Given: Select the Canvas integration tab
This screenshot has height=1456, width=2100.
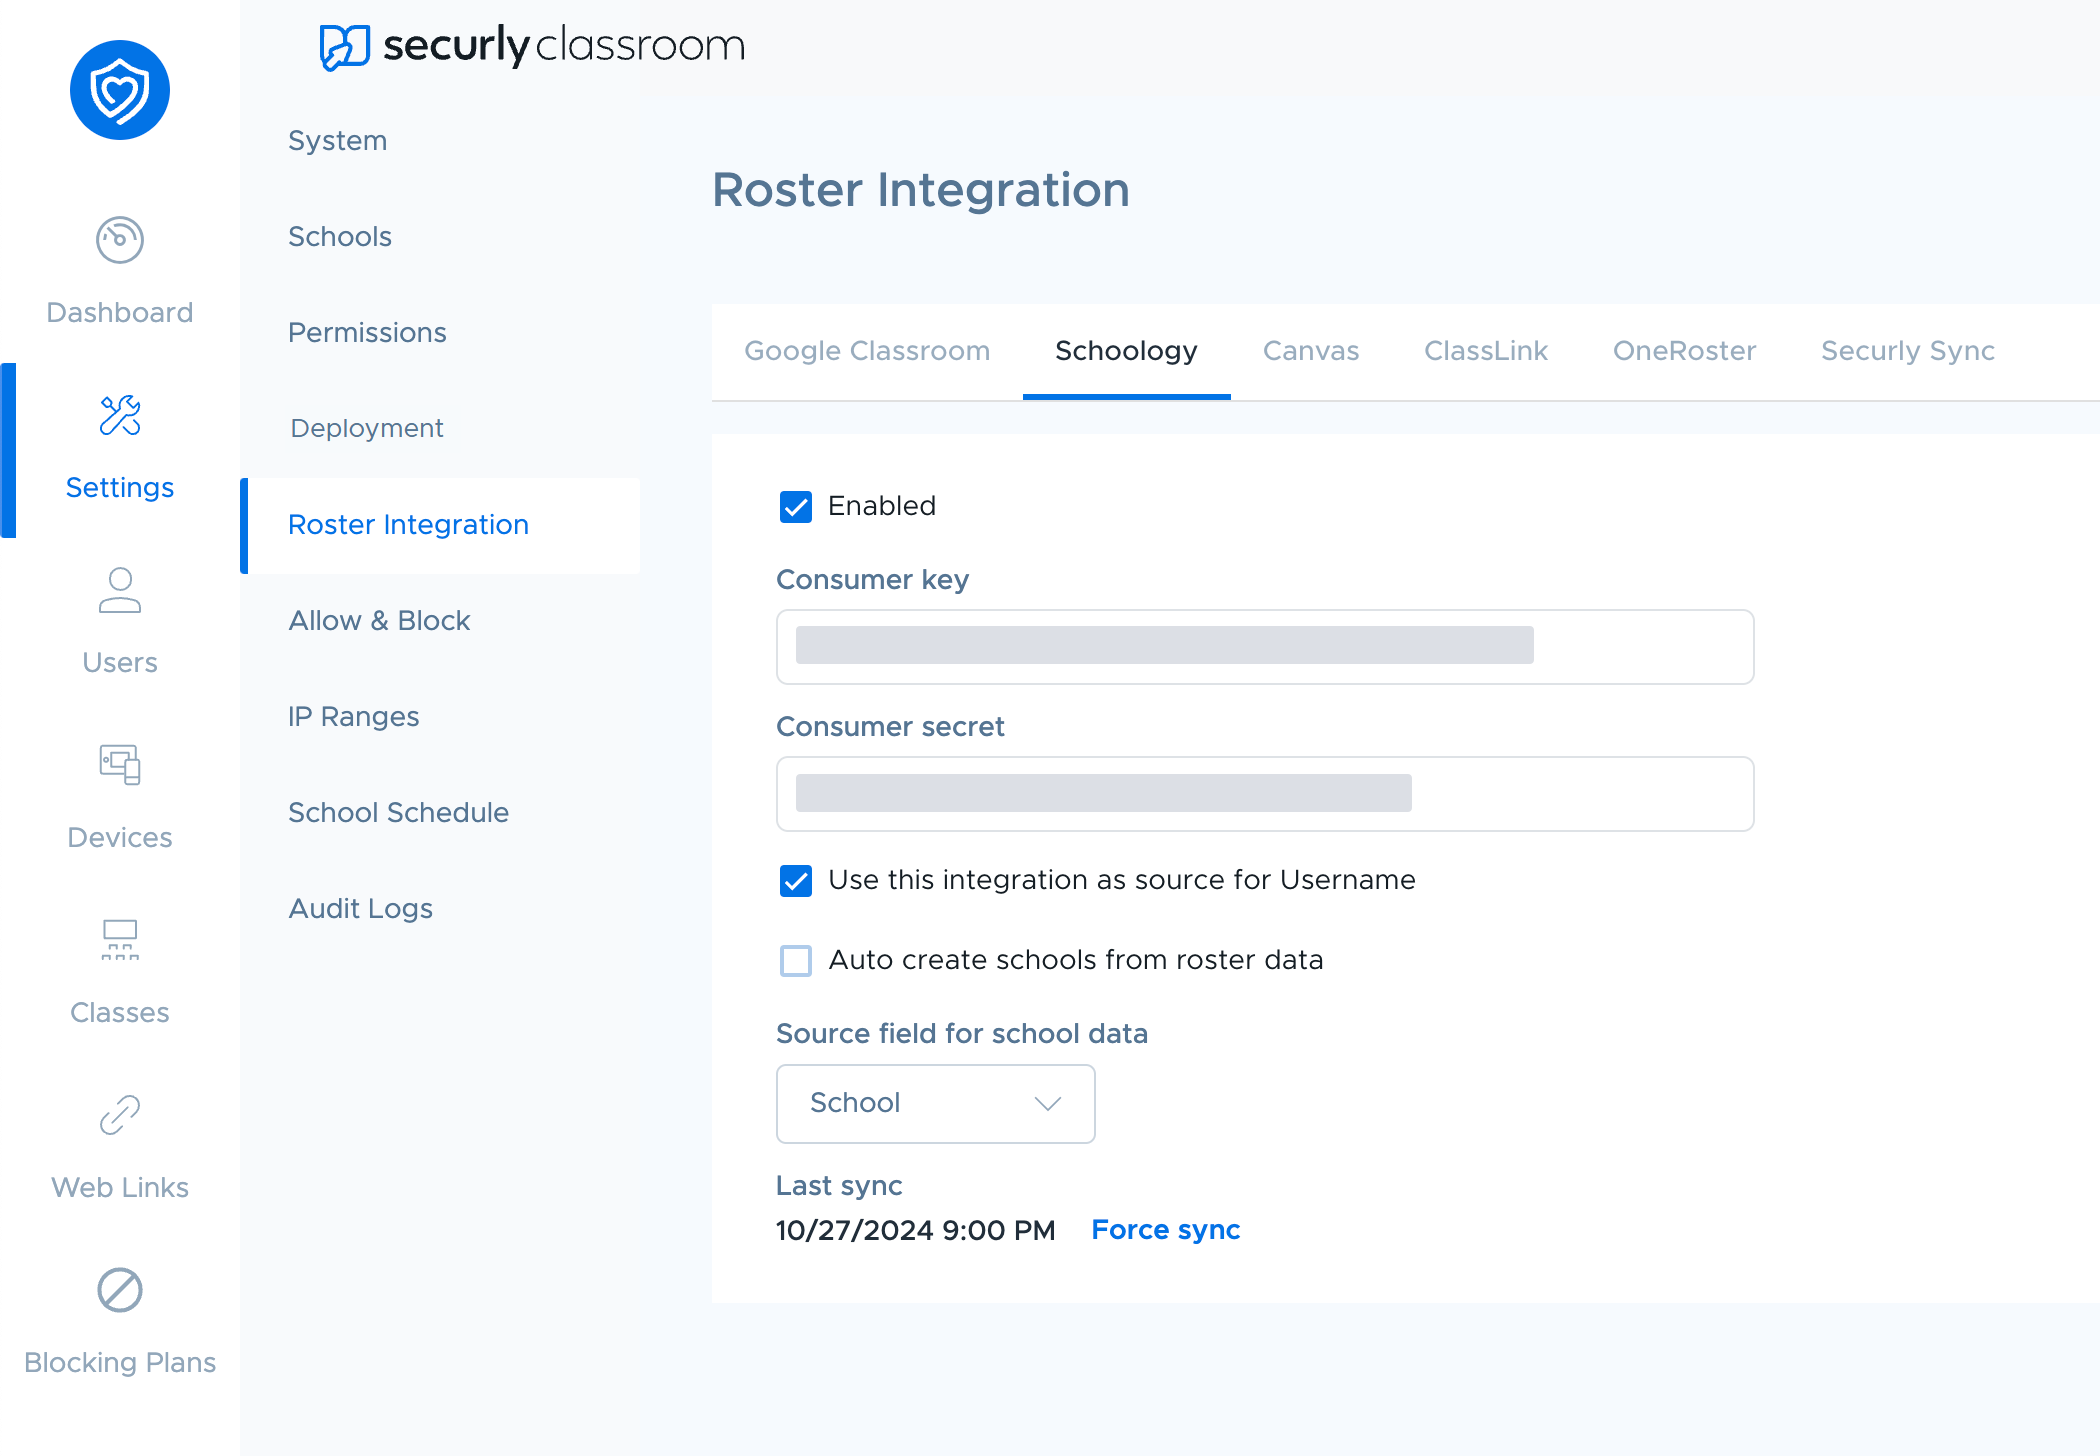Looking at the screenshot, I should pos(1310,351).
